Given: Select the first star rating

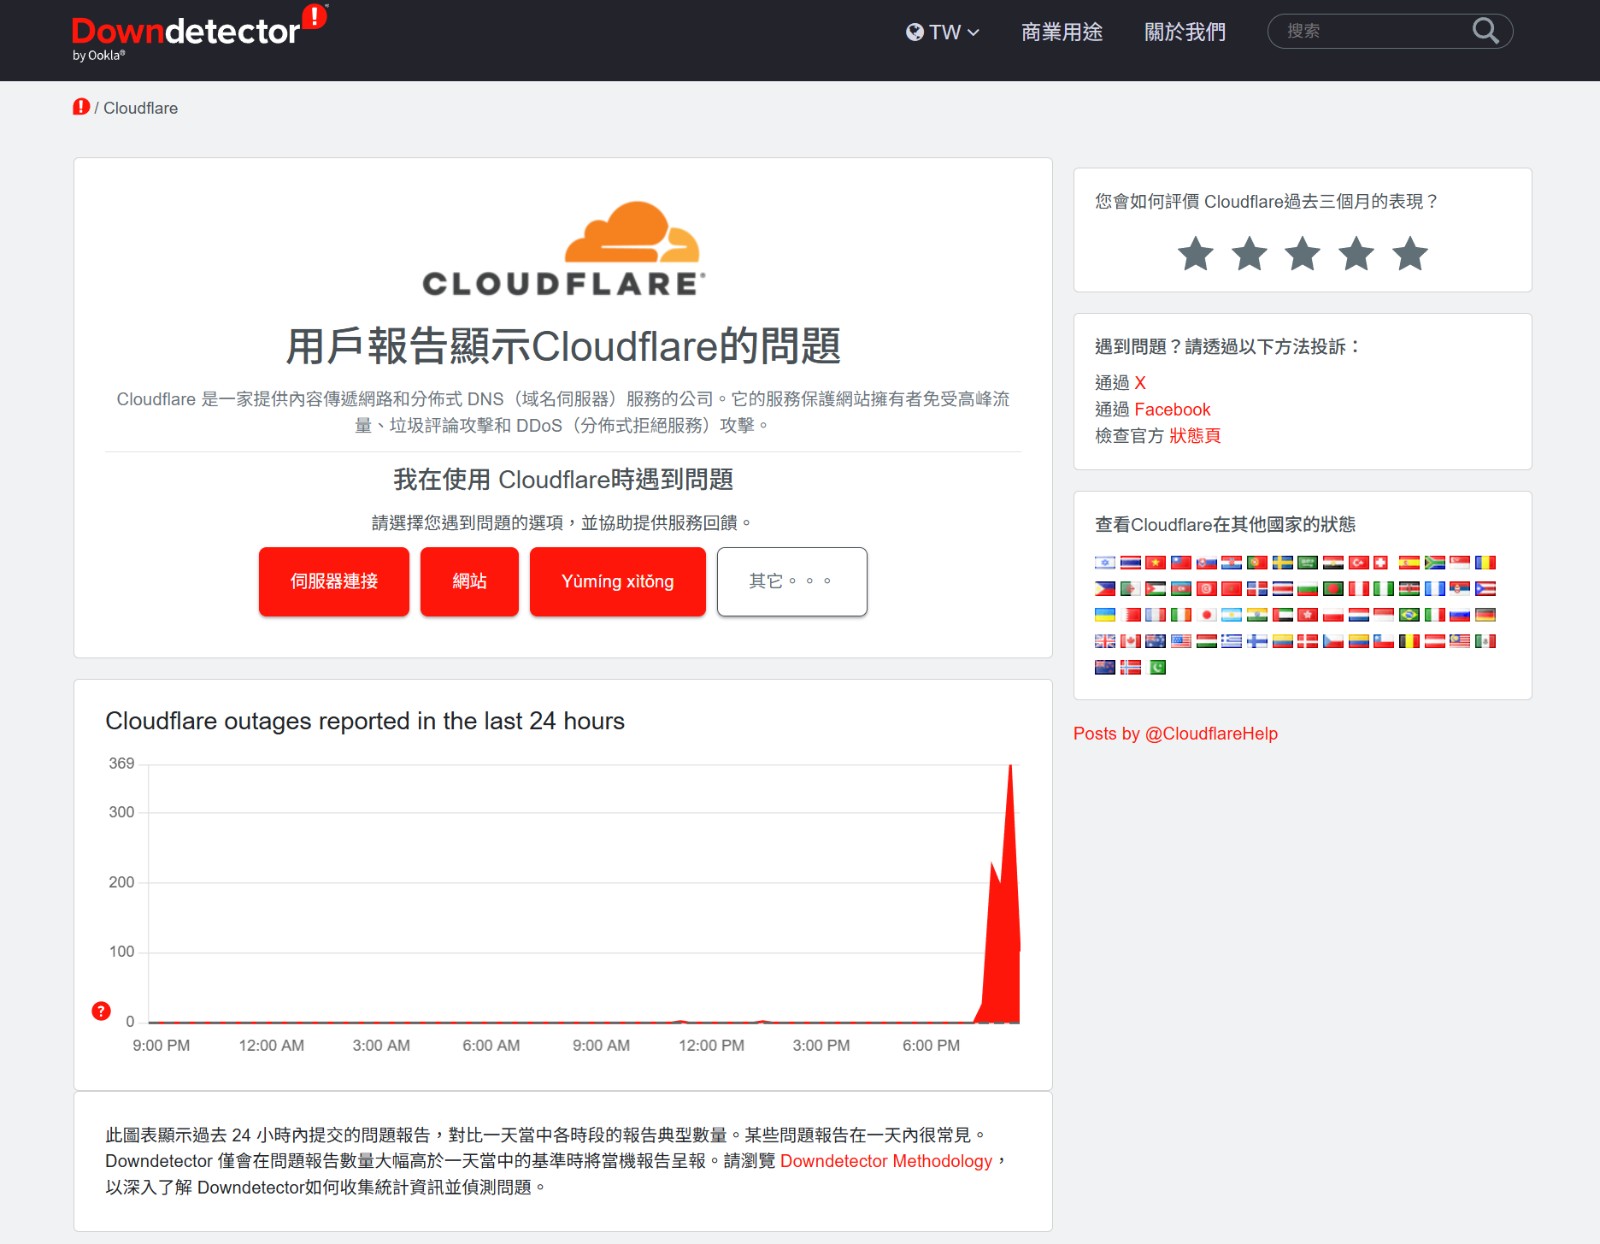Looking at the screenshot, I should (1194, 255).
